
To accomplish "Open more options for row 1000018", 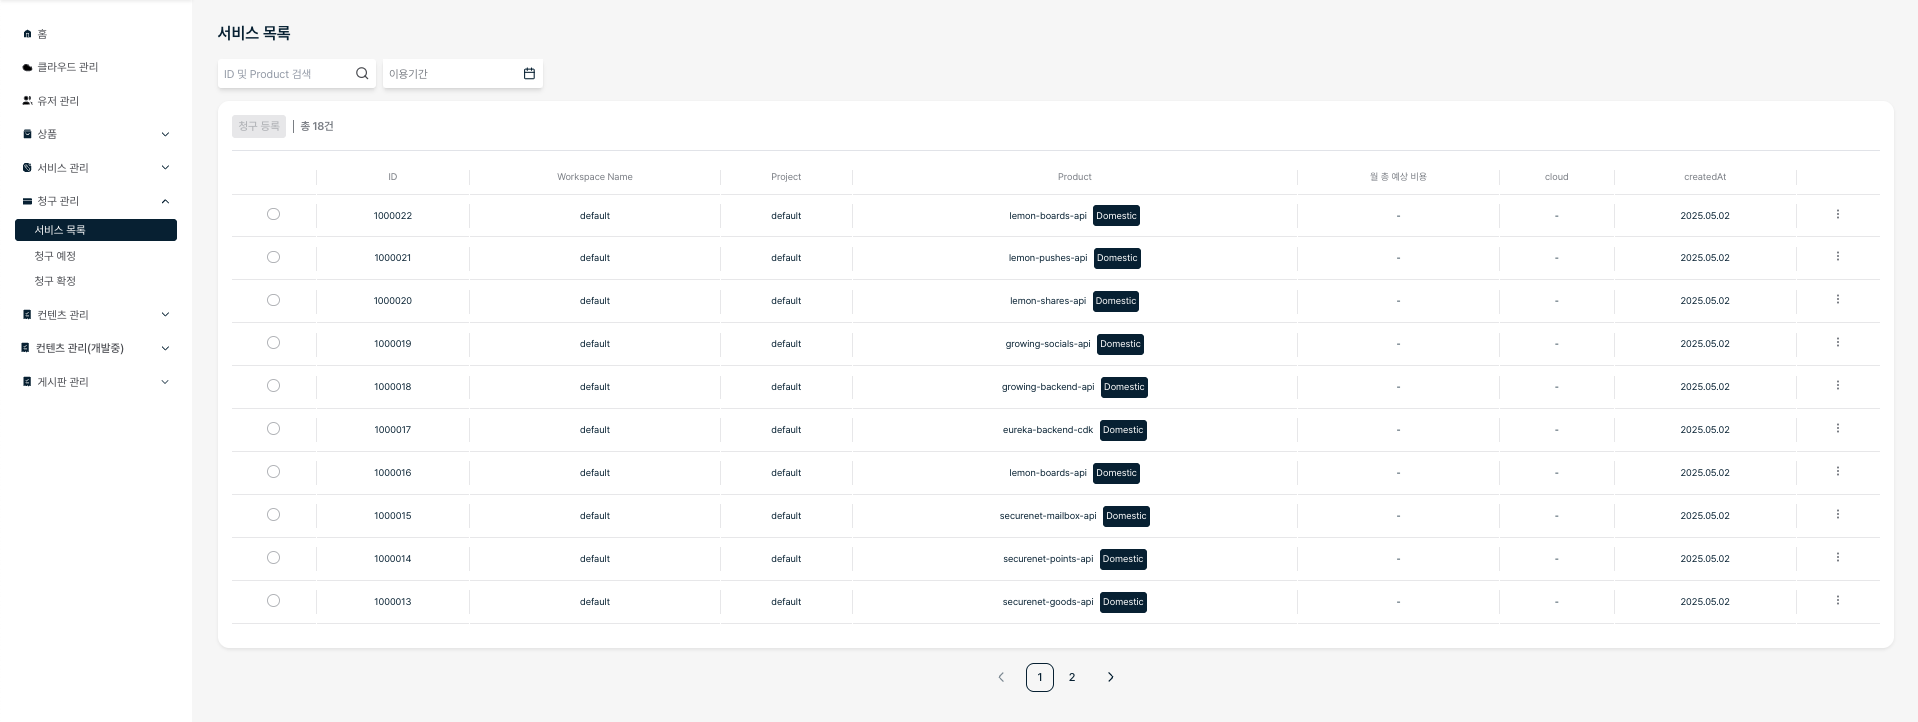I will pos(1837,386).
